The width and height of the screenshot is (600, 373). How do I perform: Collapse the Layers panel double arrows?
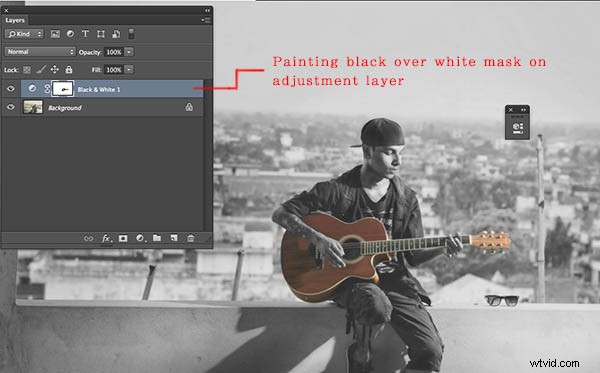click(x=207, y=10)
